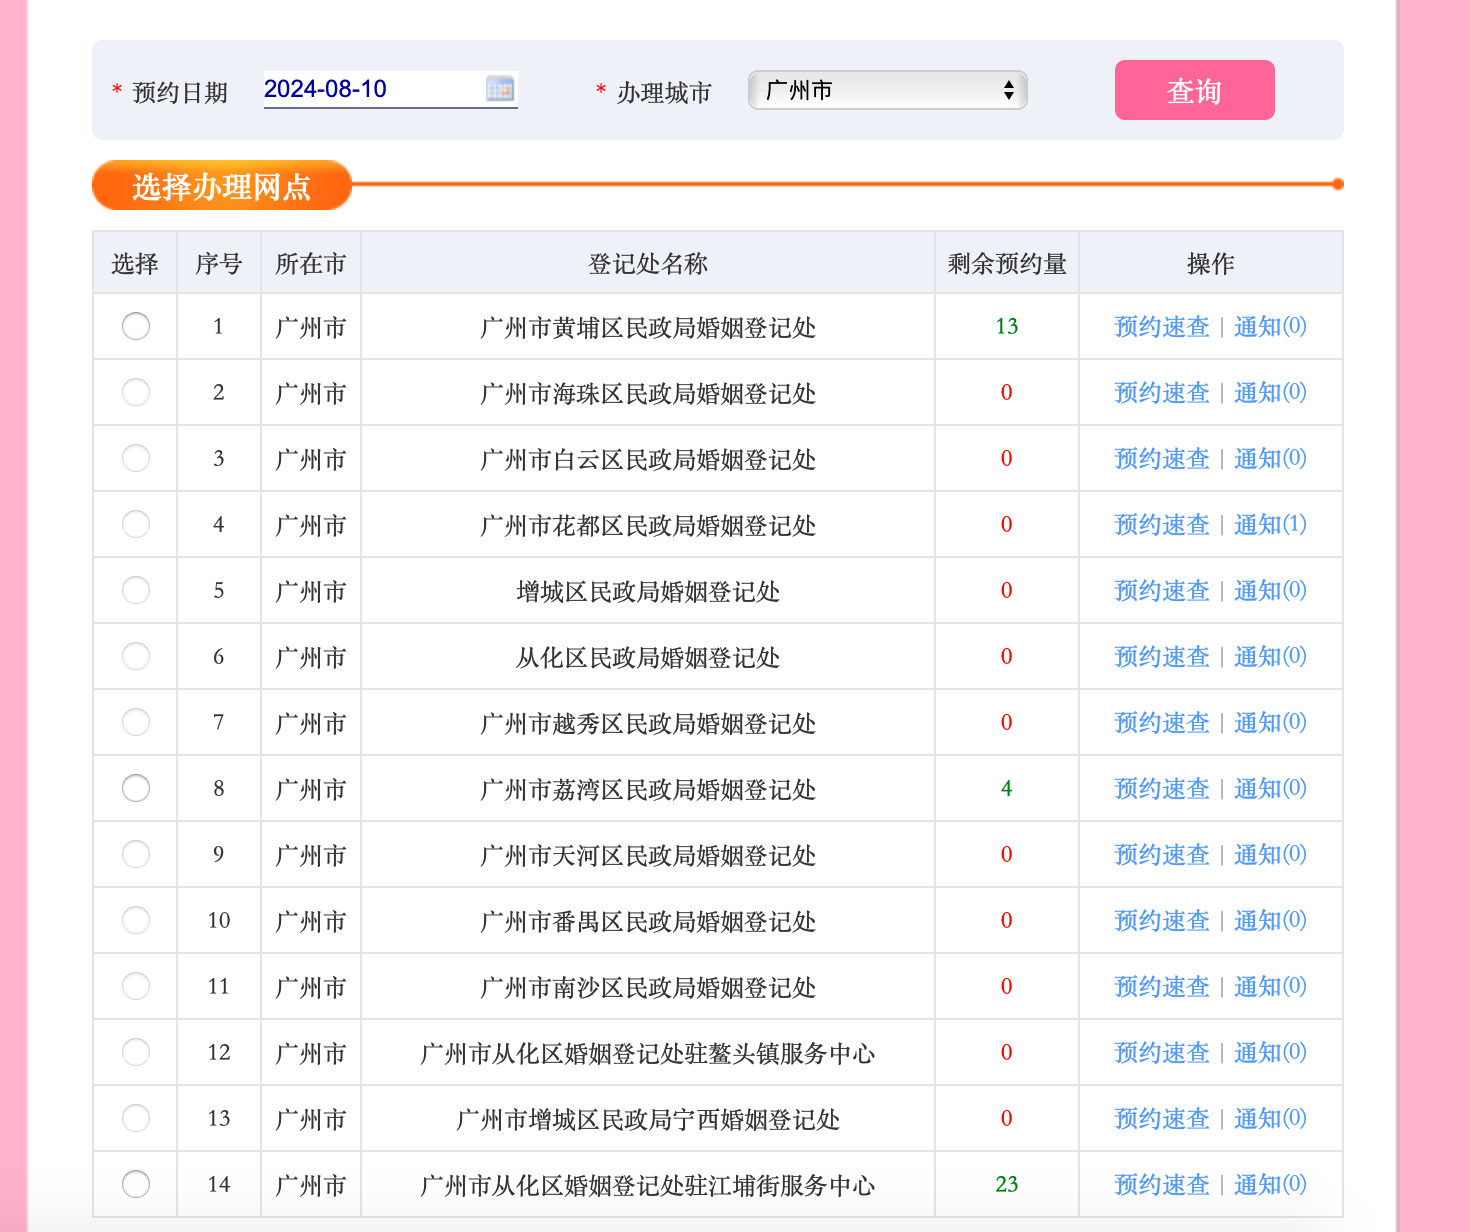1470x1232 pixels.
Task: Click the 剩余预约量 column header
Action: (x=1006, y=264)
